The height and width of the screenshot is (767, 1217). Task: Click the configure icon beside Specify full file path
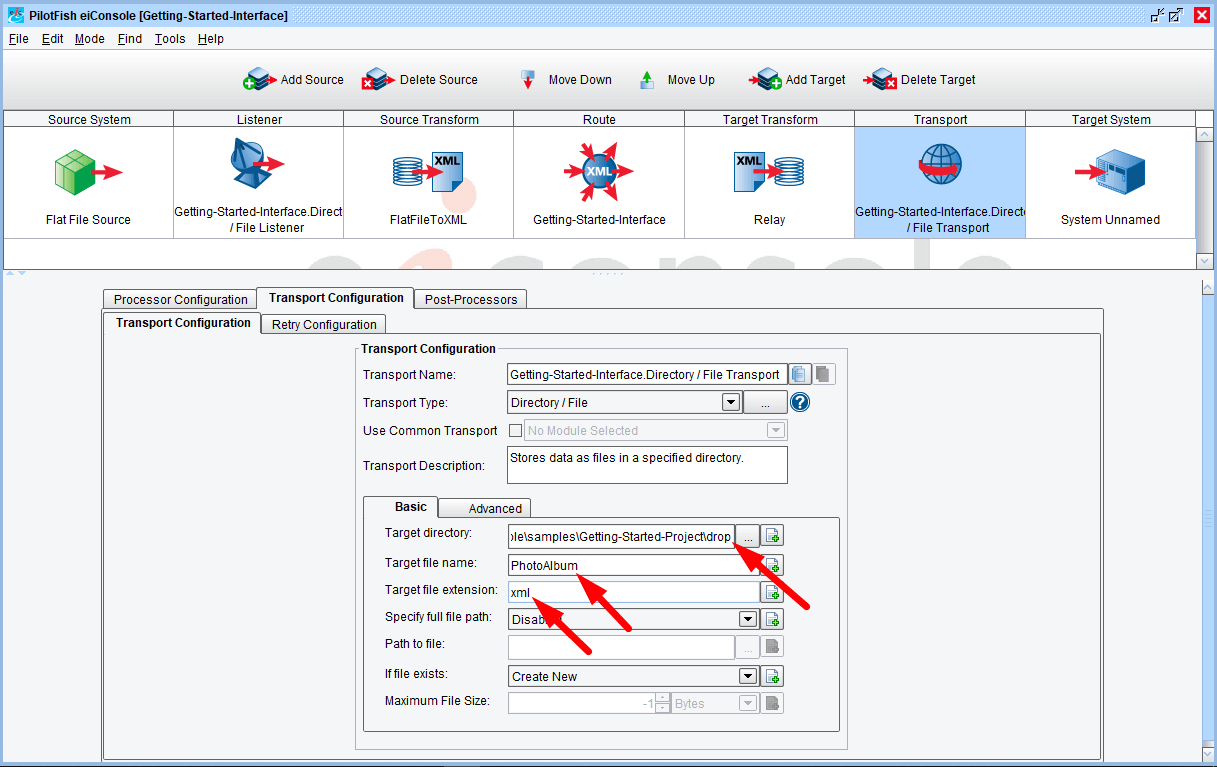click(x=773, y=619)
